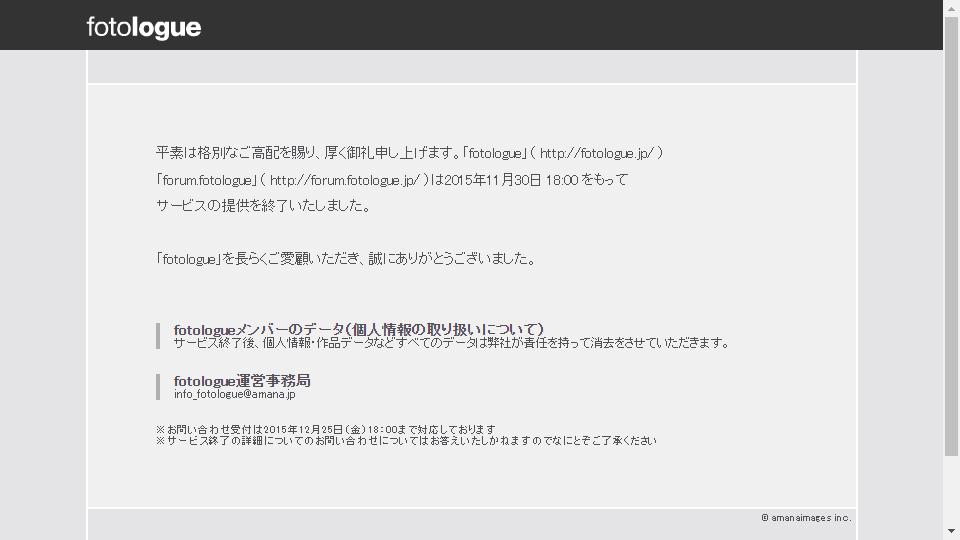Click the fotologue logo in header
960x540 pixels.
pos(144,28)
